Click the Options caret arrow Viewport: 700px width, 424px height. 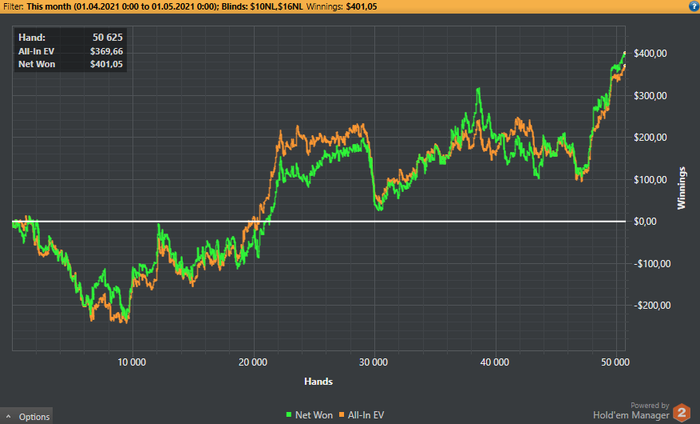pyautogui.click(x=8, y=416)
